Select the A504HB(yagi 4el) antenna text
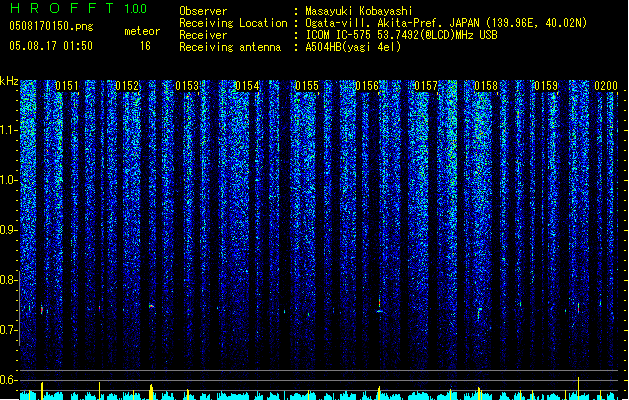Image resolution: width=629 pixels, height=400 pixels. [x=353, y=47]
